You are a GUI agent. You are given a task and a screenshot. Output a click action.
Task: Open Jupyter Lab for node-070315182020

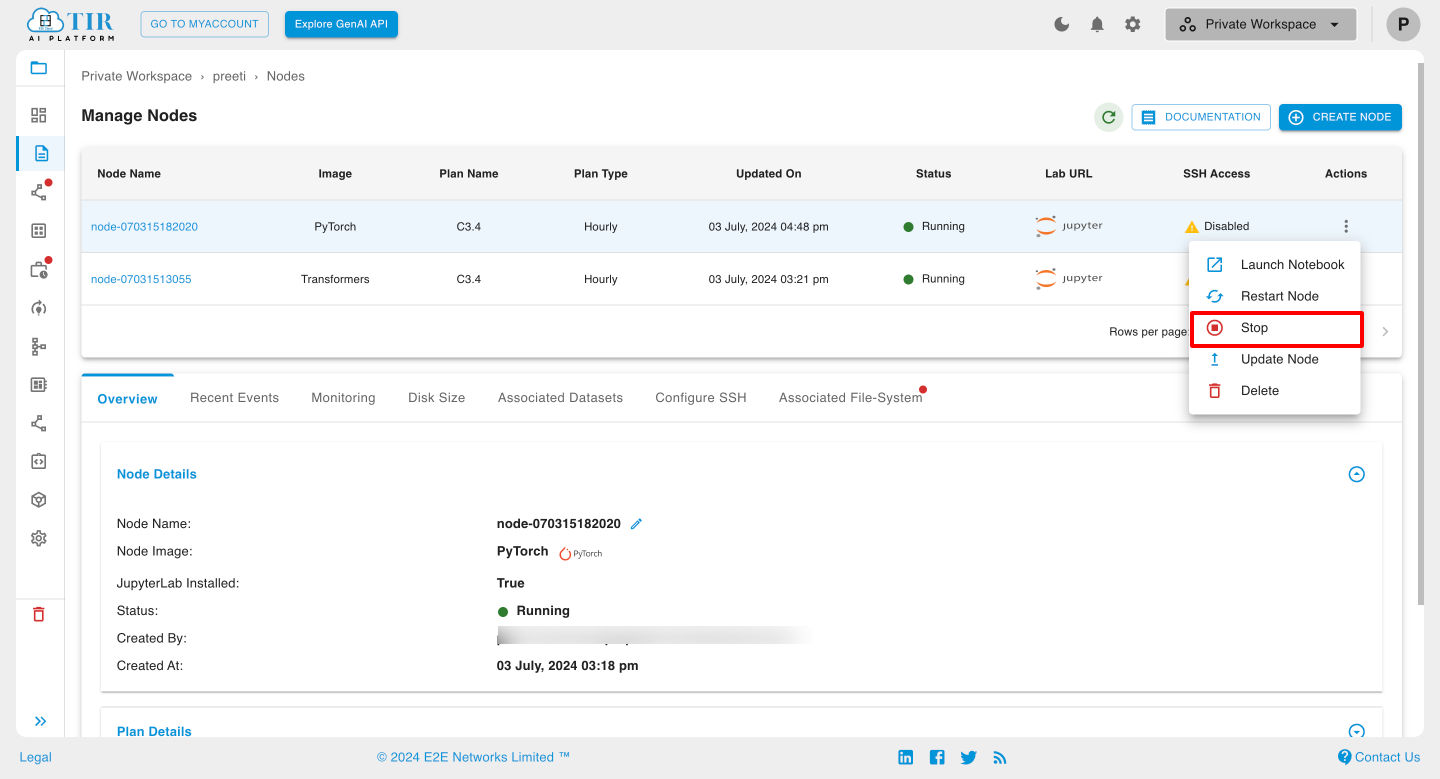[1069, 226]
